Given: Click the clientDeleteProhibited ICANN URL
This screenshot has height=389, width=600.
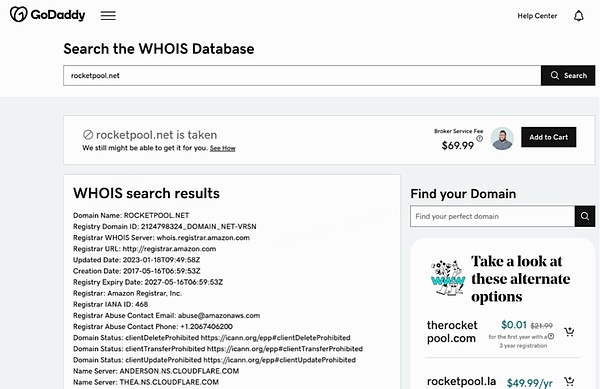Looking at the screenshot, I should (x=276, y=338).
